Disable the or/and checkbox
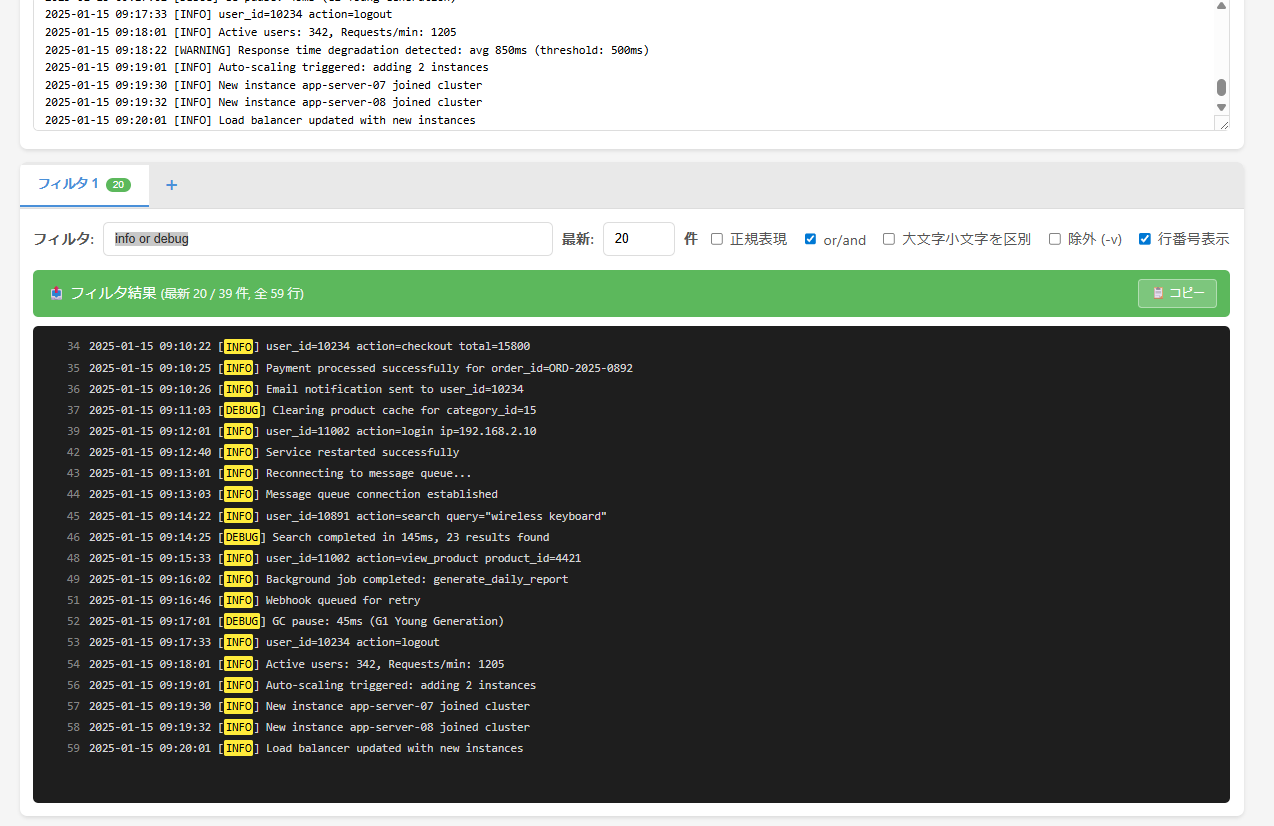1274x826 pixels. tap(811, 239)
